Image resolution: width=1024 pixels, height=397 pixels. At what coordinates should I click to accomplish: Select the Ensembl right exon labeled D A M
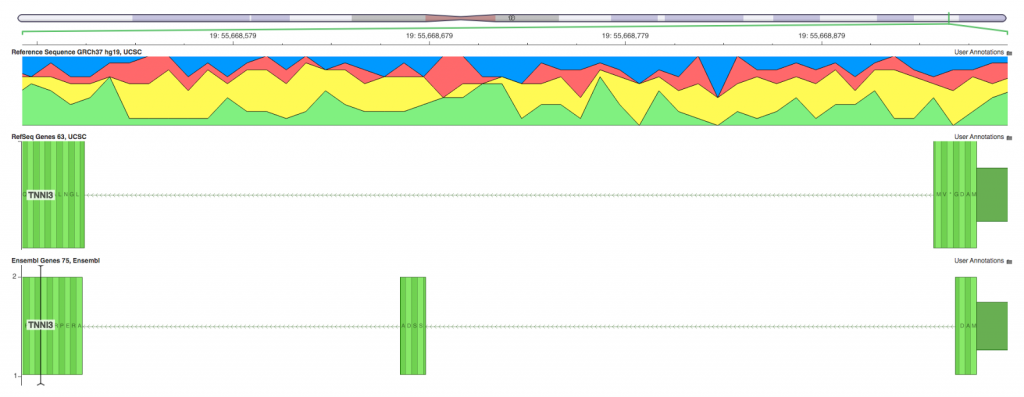(x=966, y=326)
